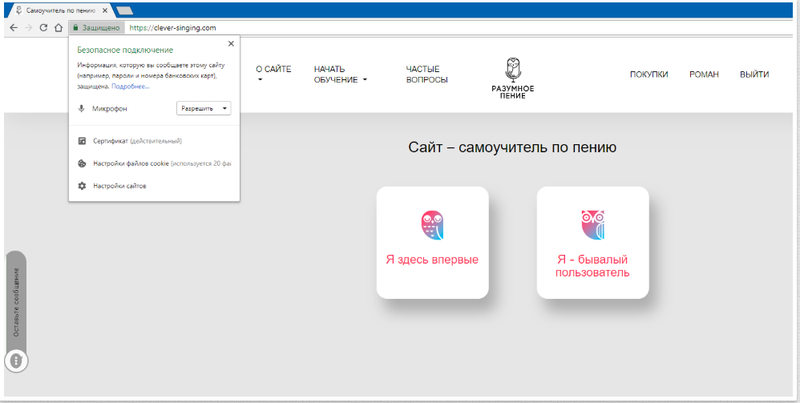800x403 pixels.
Task: Close the Безопасное подключение popup
Action: [x=231, y=44]
